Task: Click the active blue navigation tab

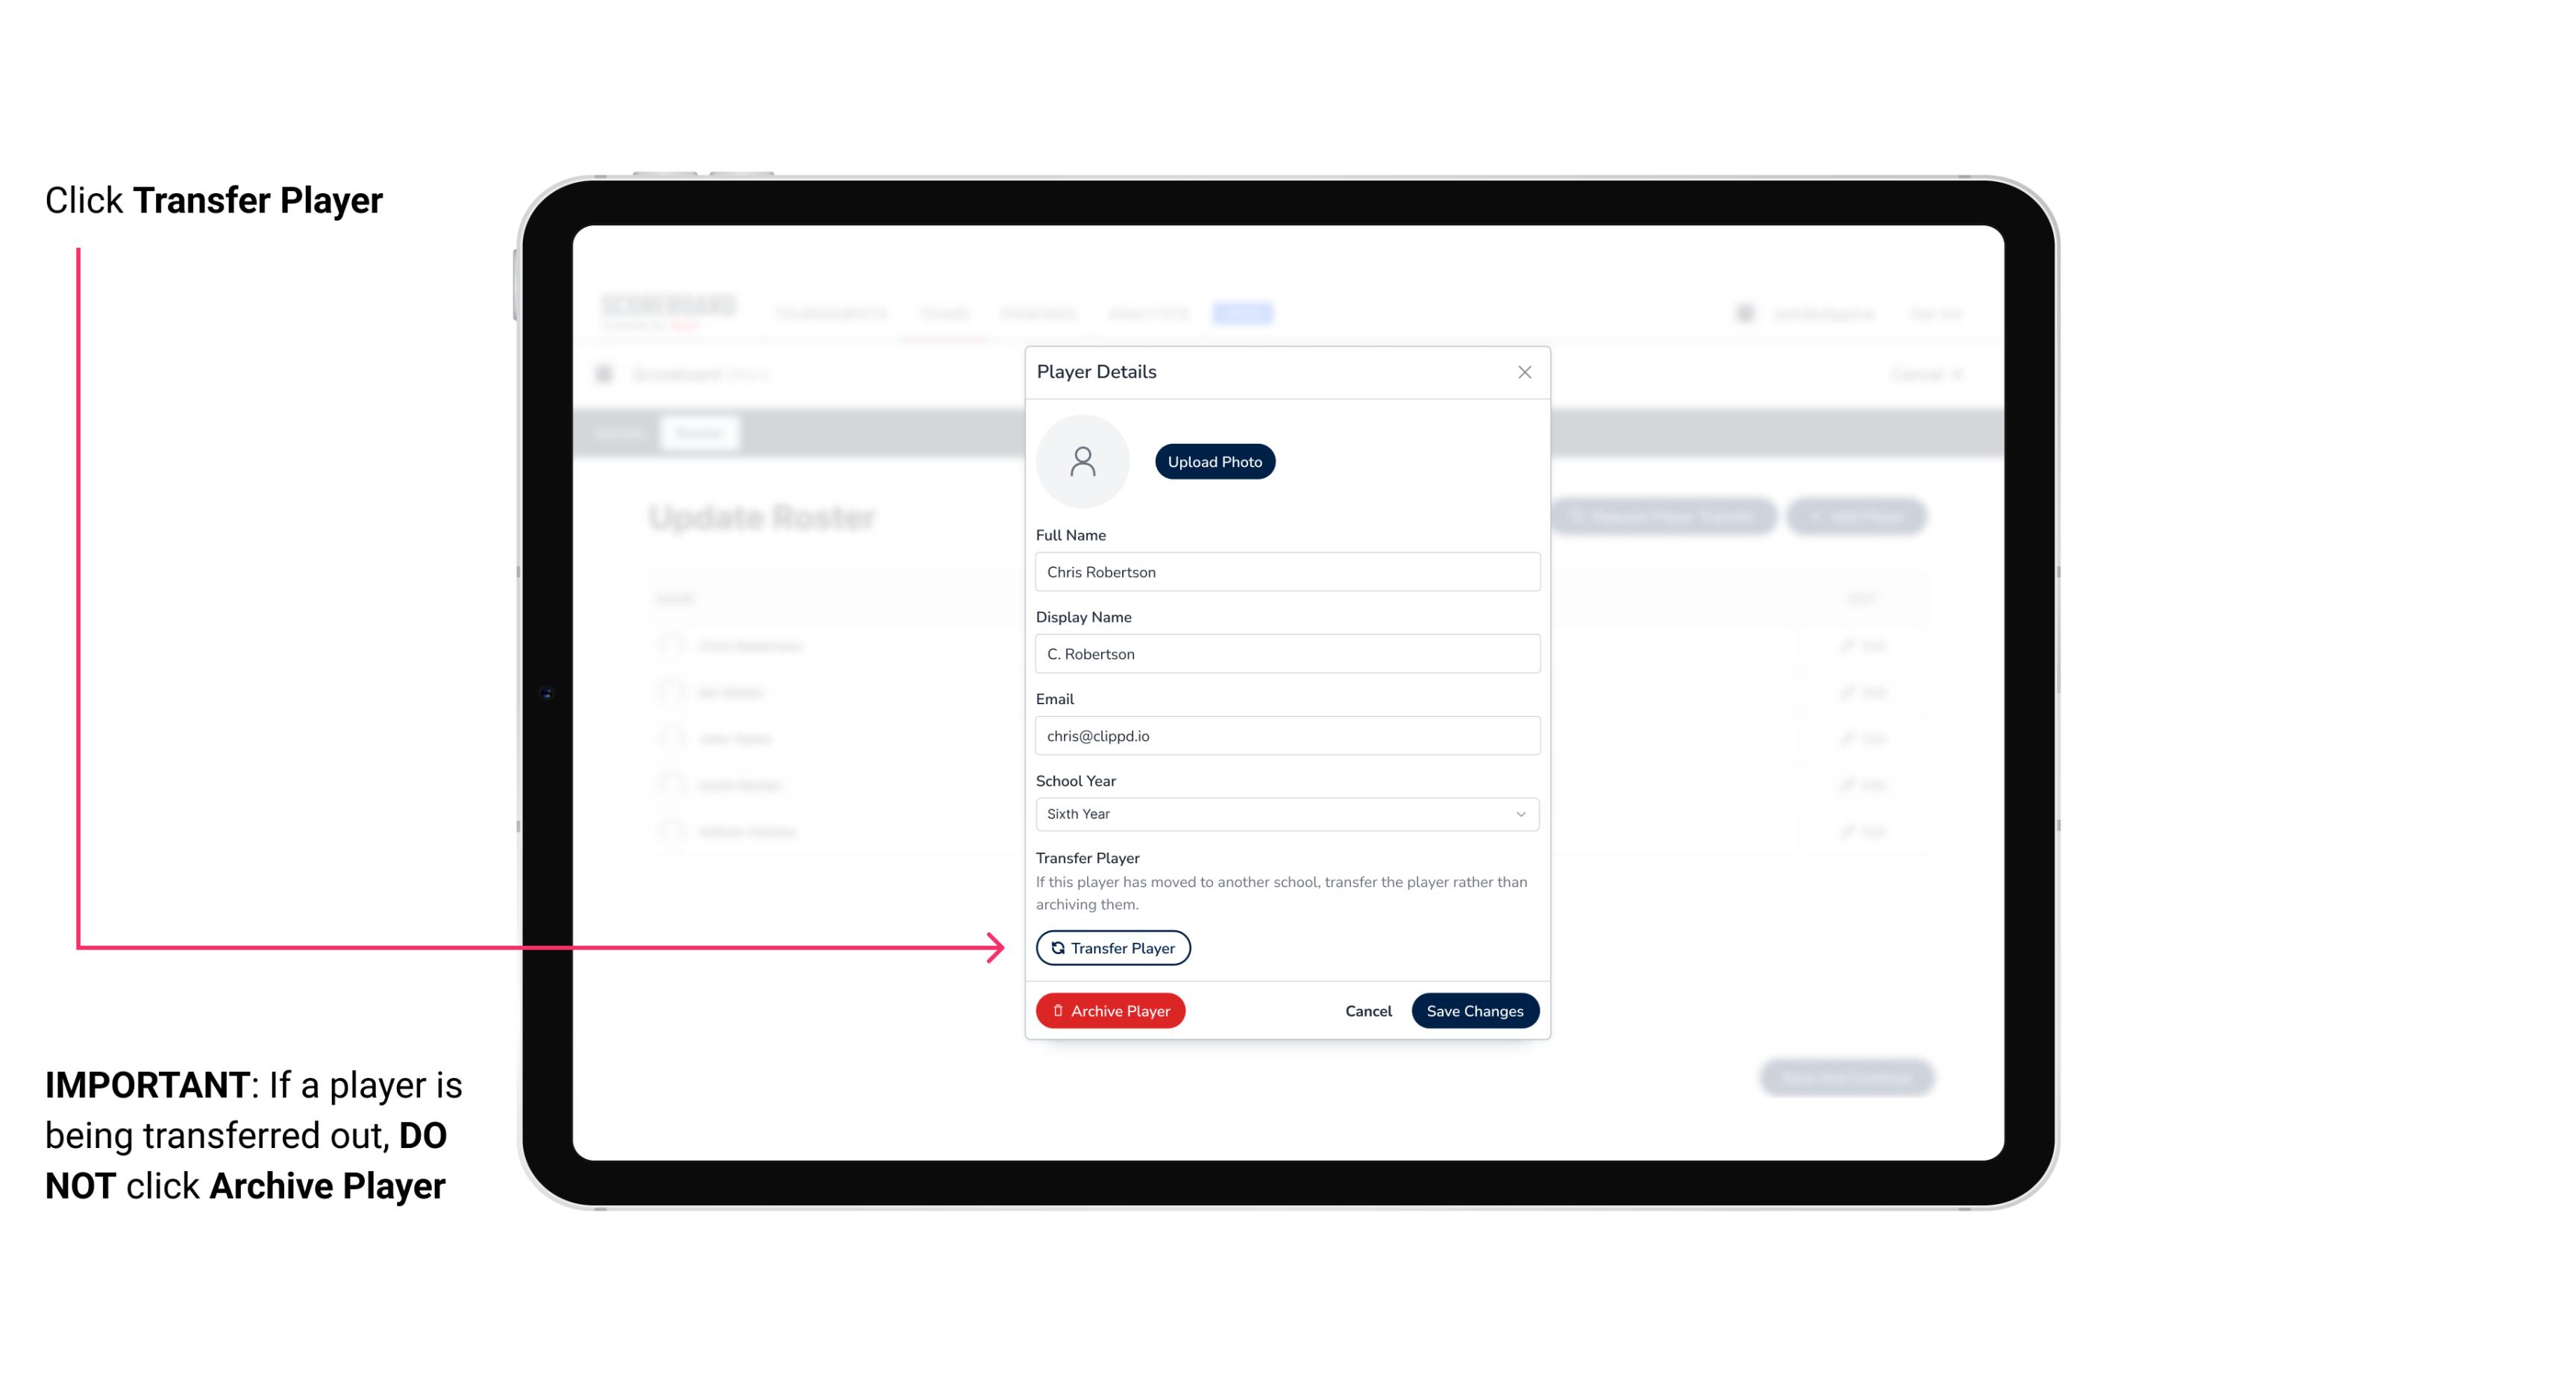Action: click(1244, 313)
